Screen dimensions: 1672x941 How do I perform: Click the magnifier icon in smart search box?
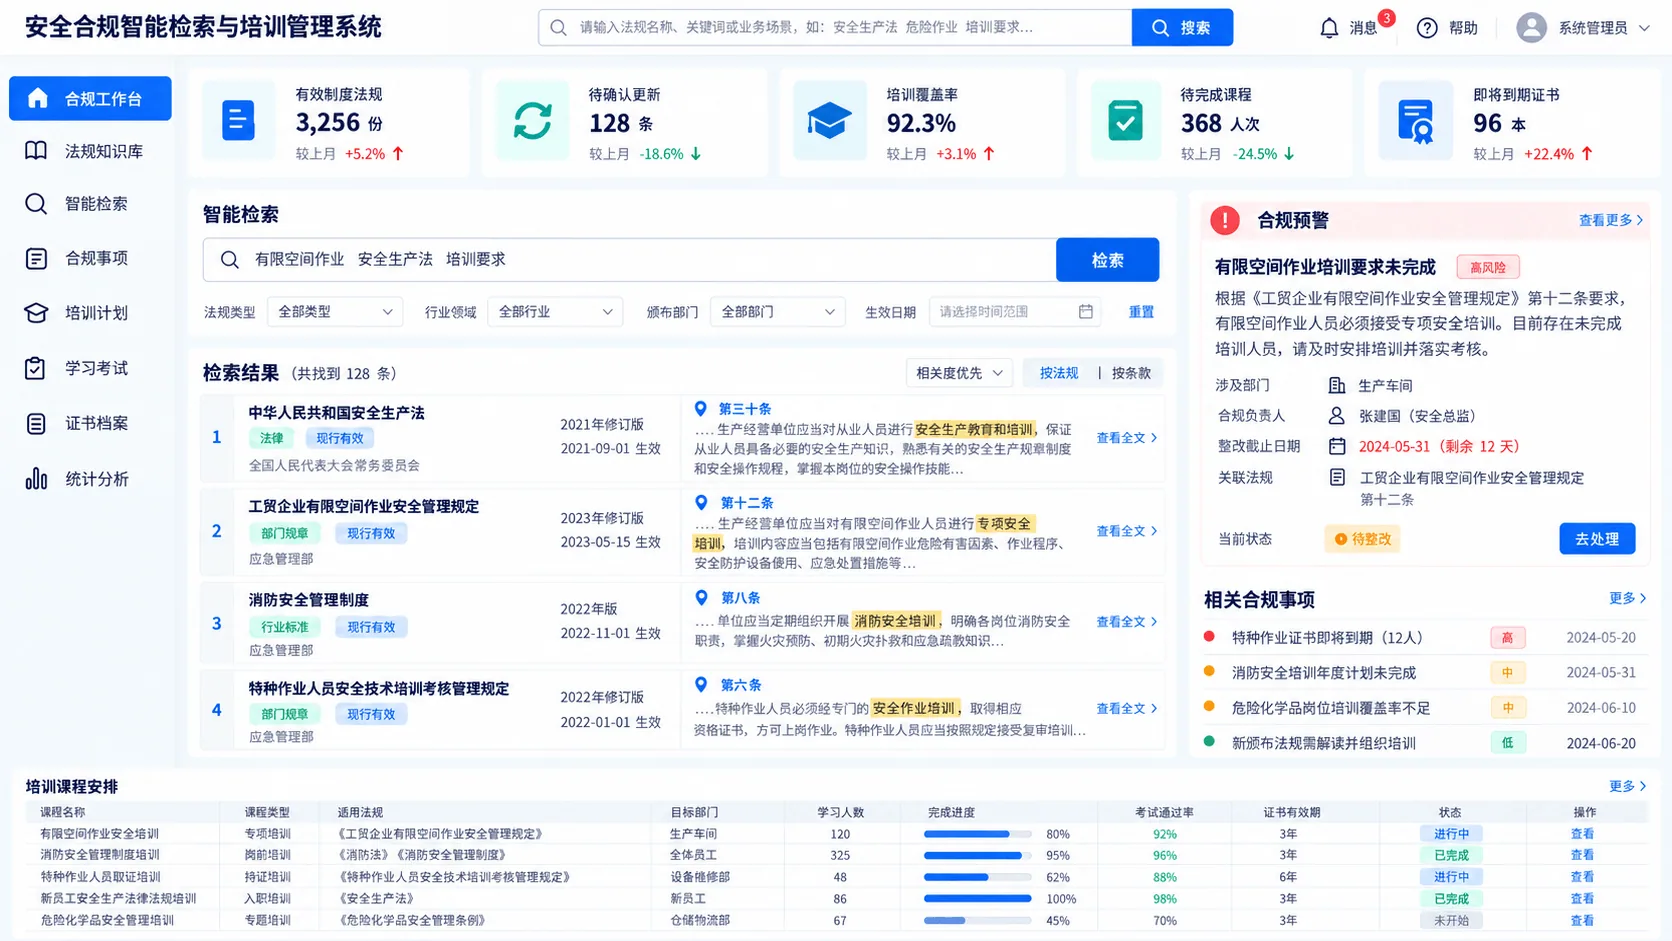pos(230,260)
